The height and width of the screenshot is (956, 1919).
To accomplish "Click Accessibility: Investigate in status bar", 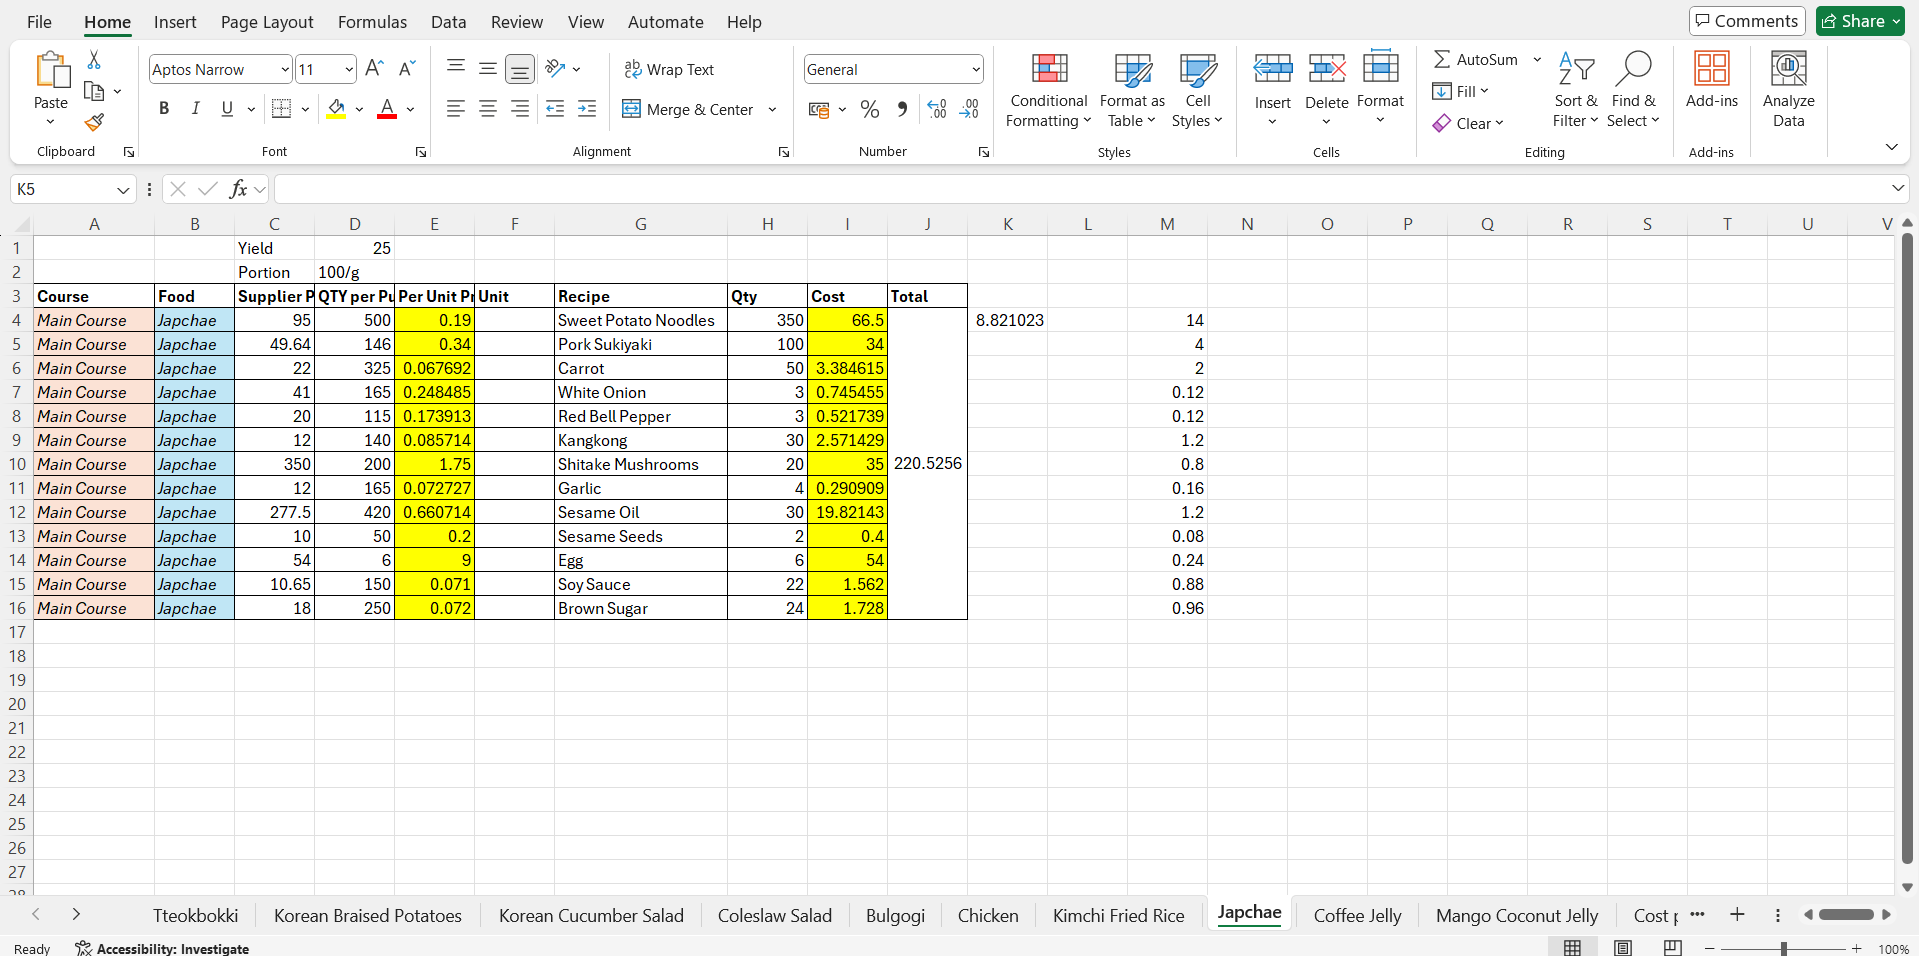I will point(162,948).
